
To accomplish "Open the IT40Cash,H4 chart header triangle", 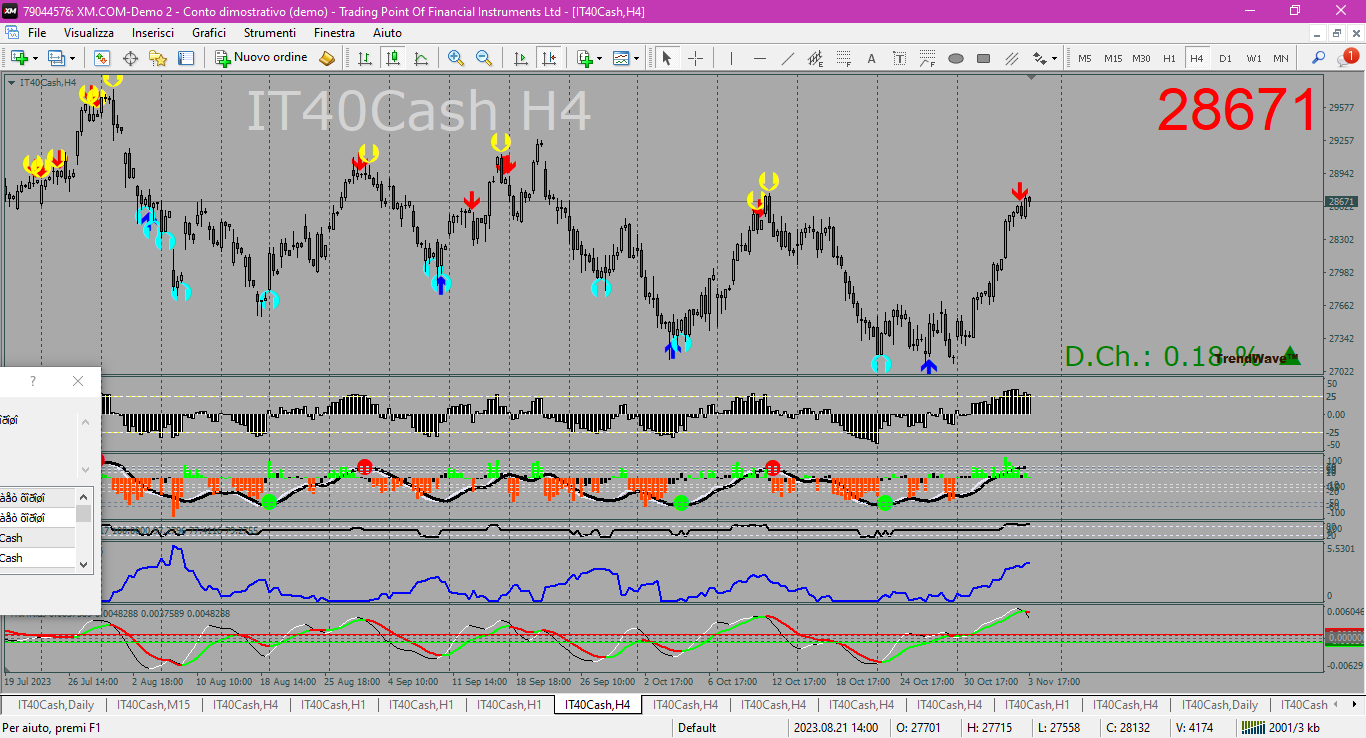I will pos(11,82).
